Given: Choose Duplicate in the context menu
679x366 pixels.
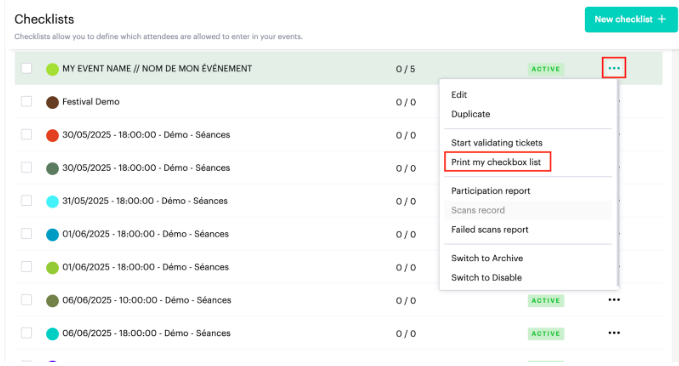Looking at the screenshot, I should point(470,114).
